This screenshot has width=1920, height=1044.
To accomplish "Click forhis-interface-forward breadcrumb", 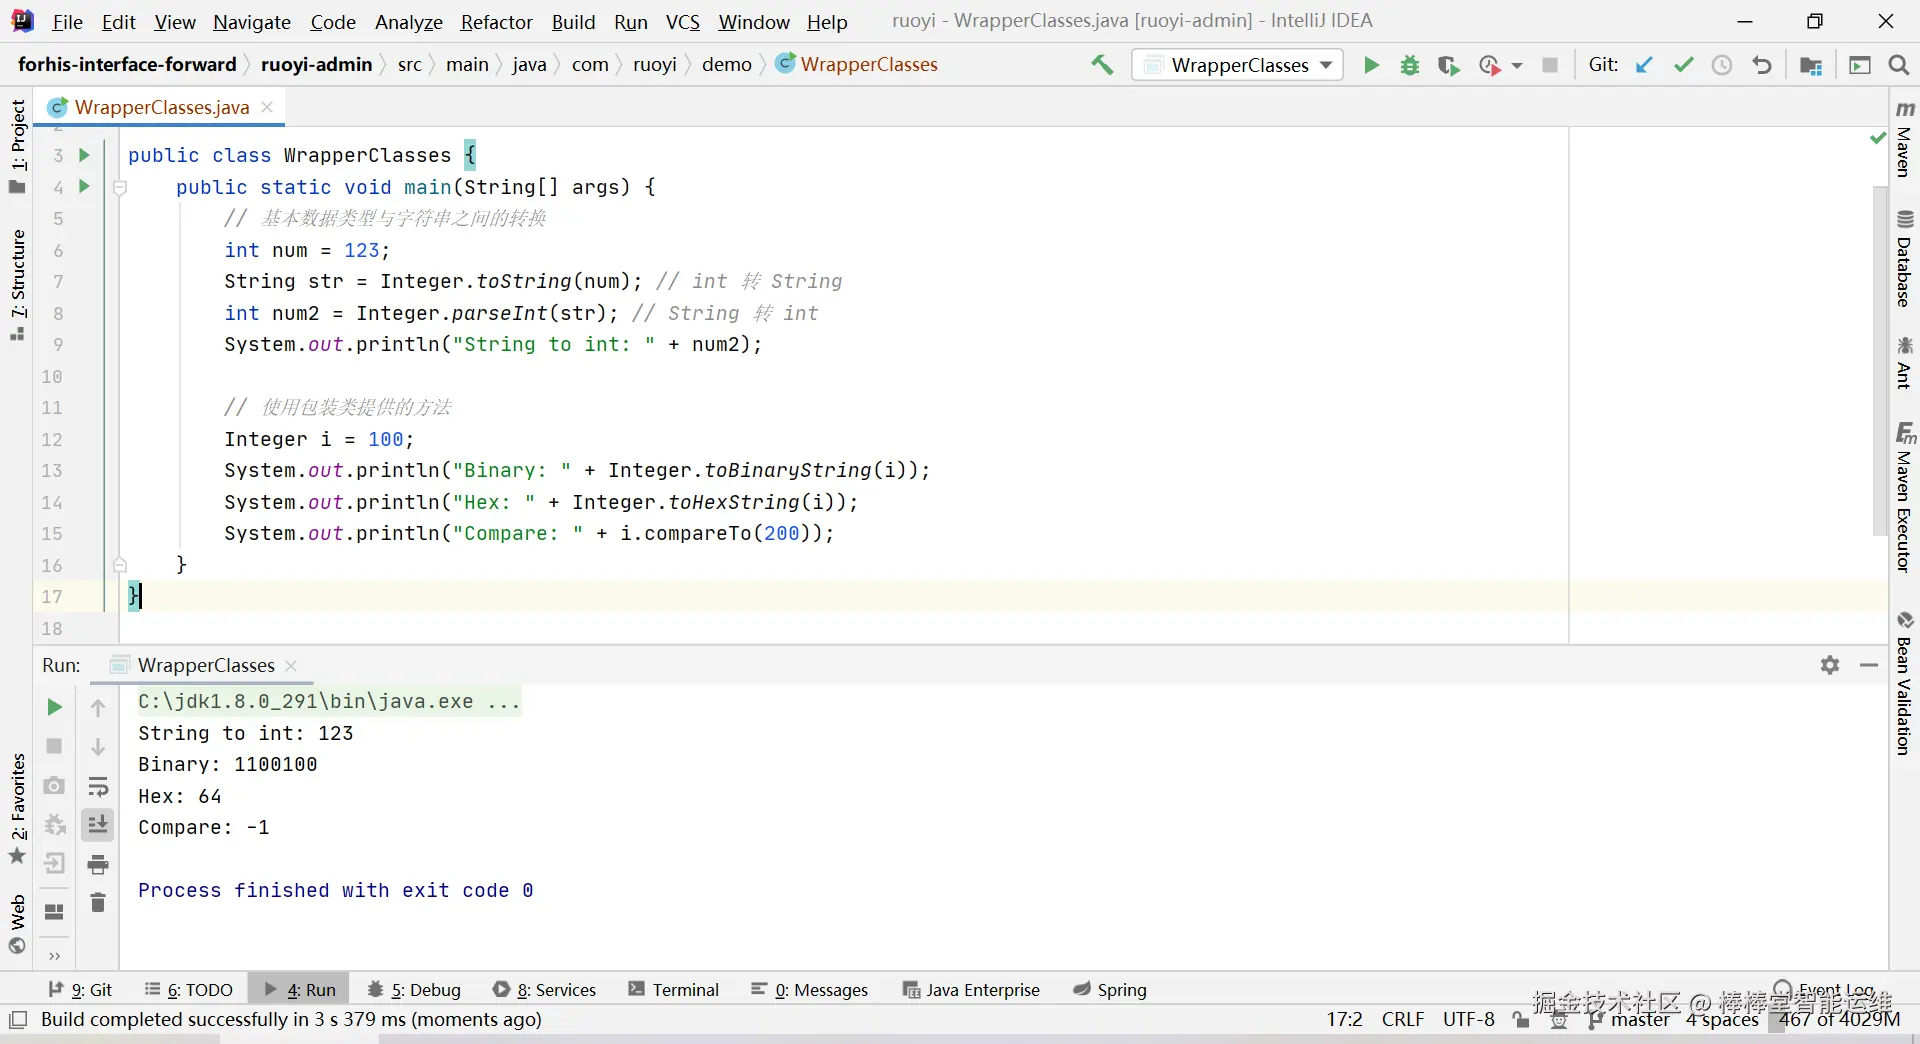I will pos(127,65).
